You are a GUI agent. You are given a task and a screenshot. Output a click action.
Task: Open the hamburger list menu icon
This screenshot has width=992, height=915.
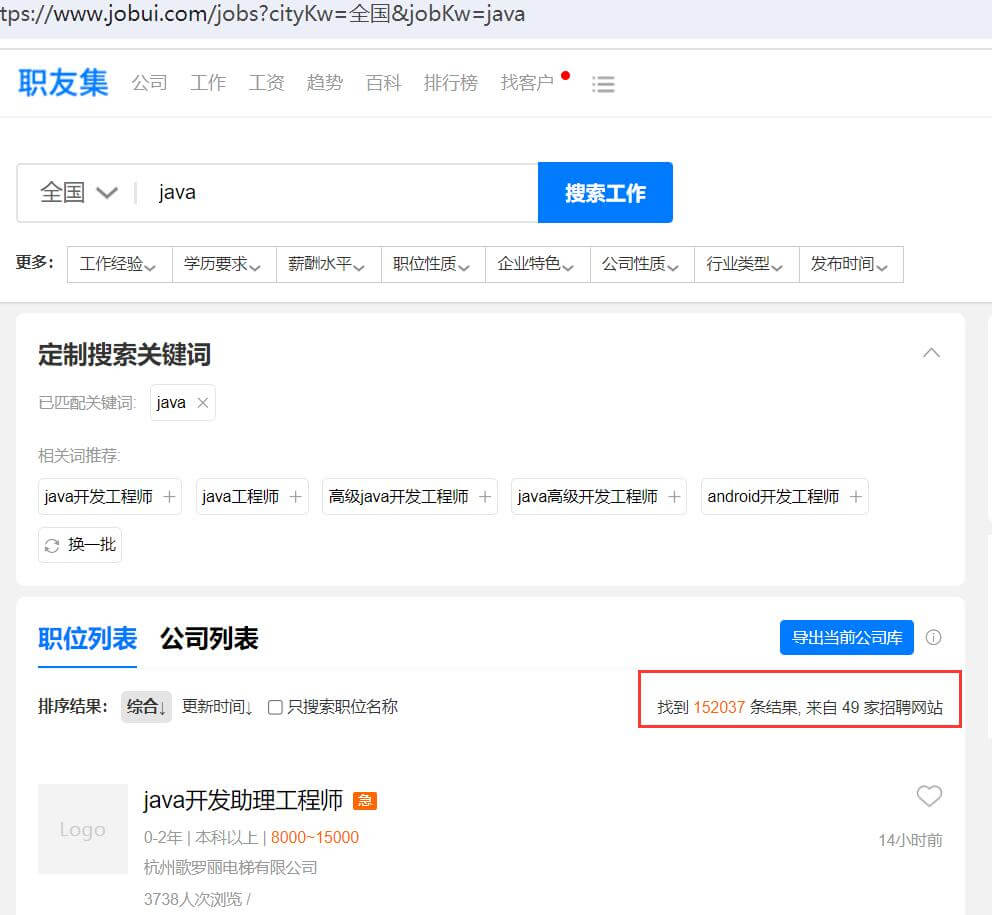coord(603,84)
